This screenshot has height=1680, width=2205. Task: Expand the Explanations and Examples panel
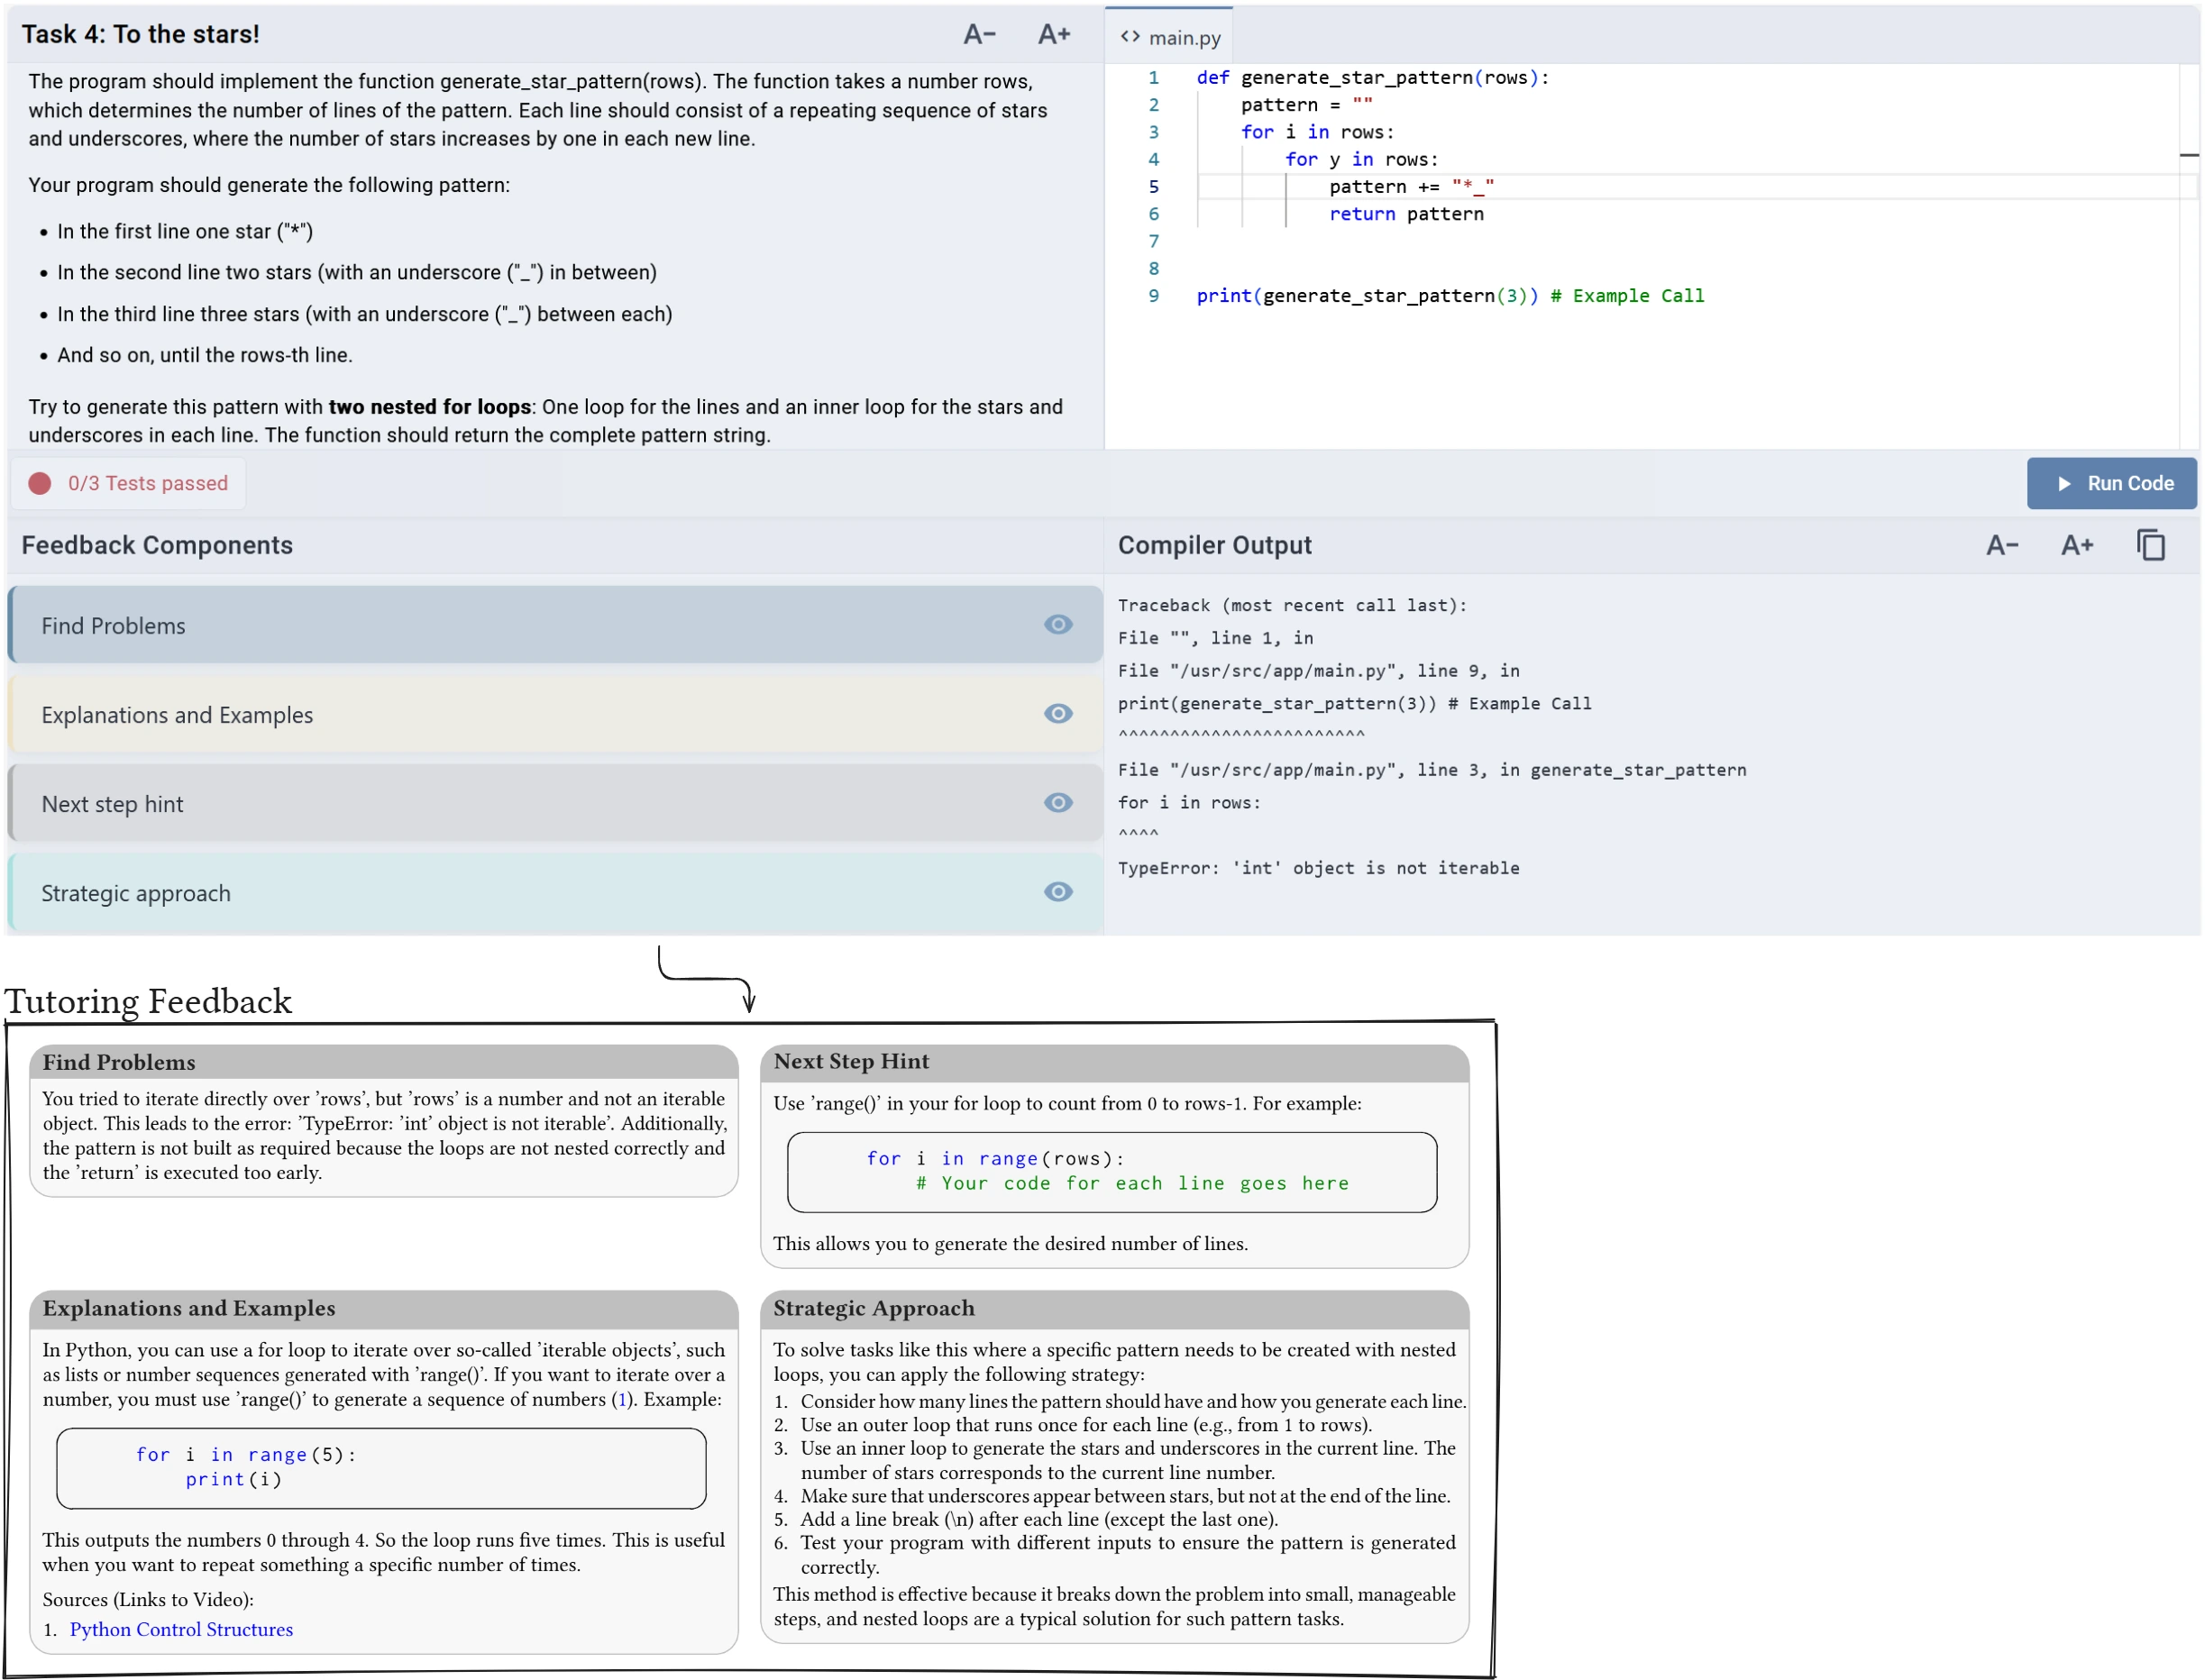pyautogui.click(x=400, y=713)
